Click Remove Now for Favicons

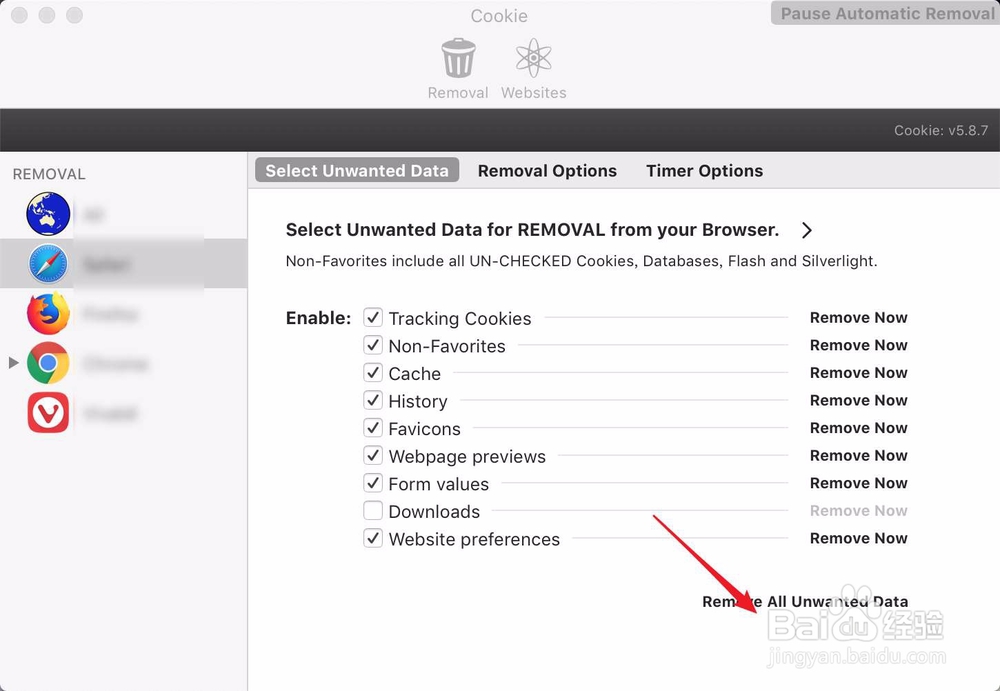[x=858, y=428]
